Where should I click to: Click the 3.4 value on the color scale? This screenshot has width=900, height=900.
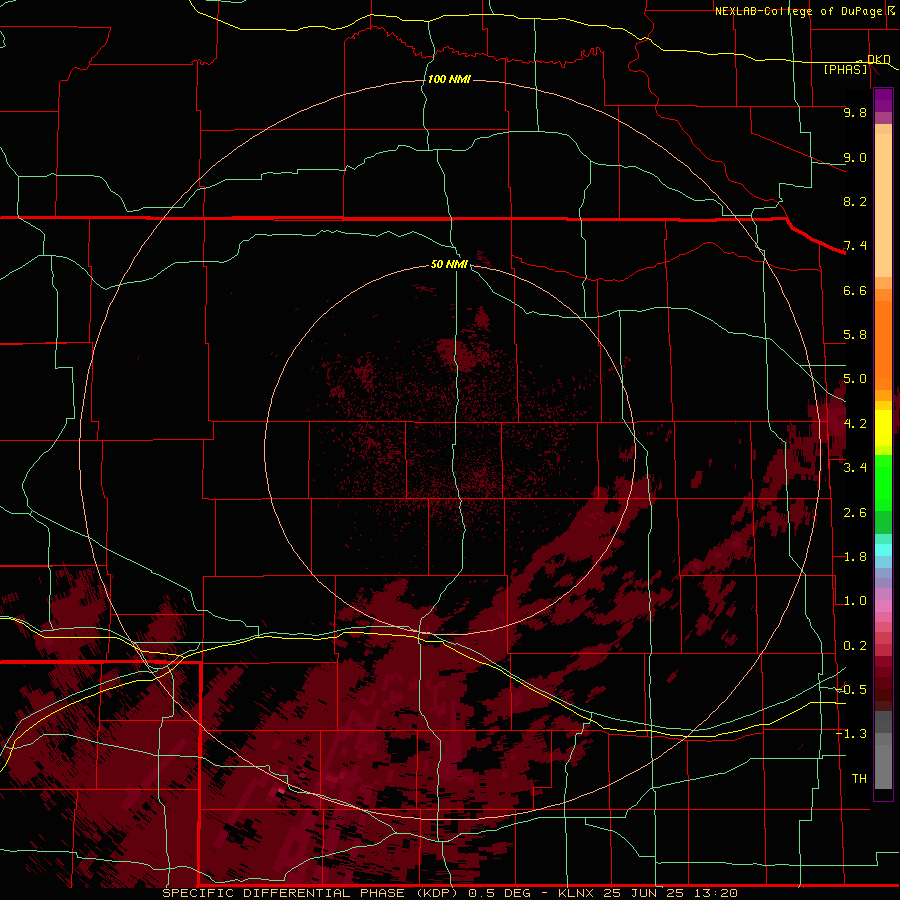(x=855, y=468)
